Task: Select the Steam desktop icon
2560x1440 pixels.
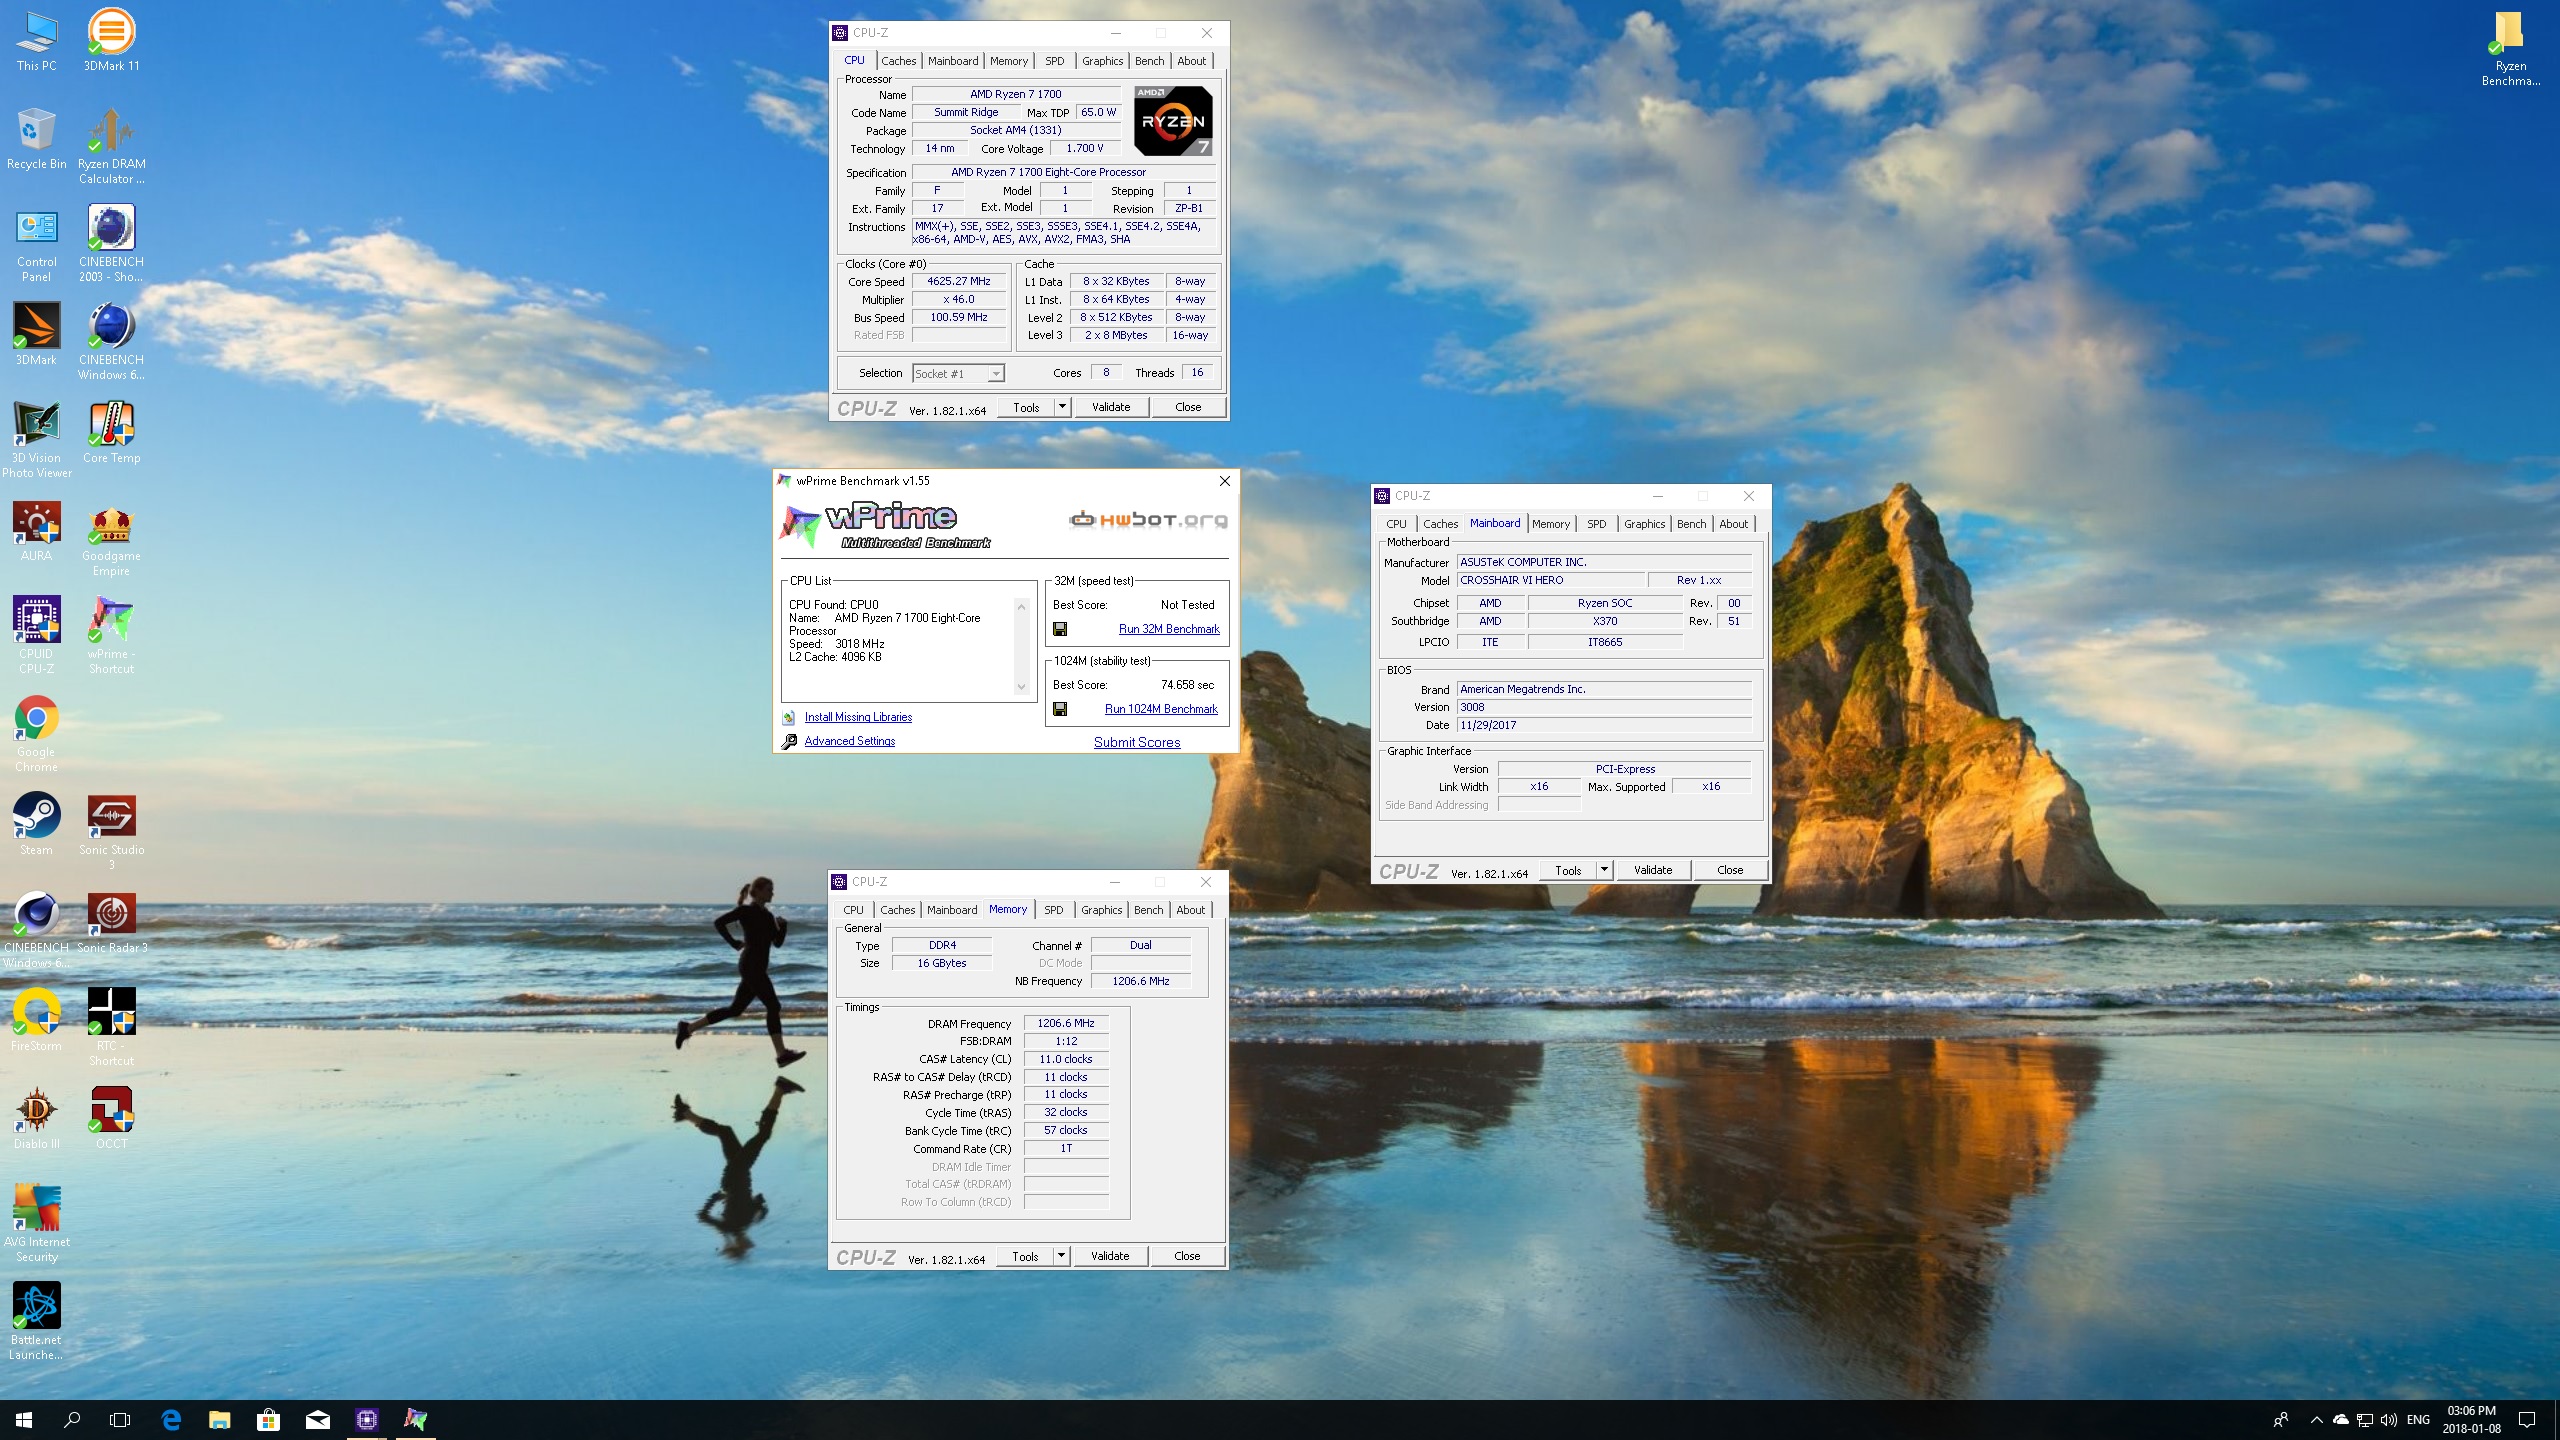Action: point(36,825)
